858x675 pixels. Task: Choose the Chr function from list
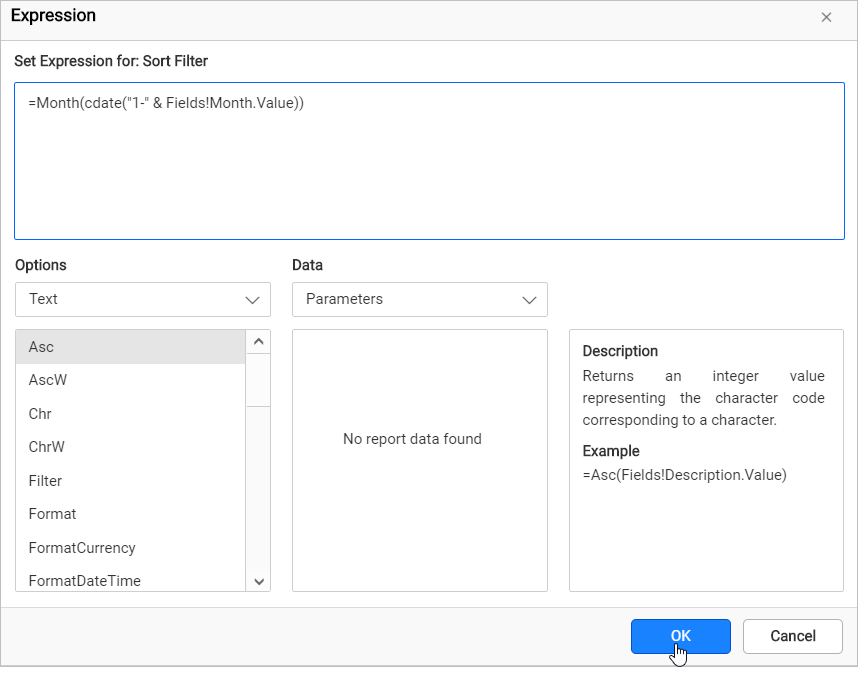click(x=130, y=414)
